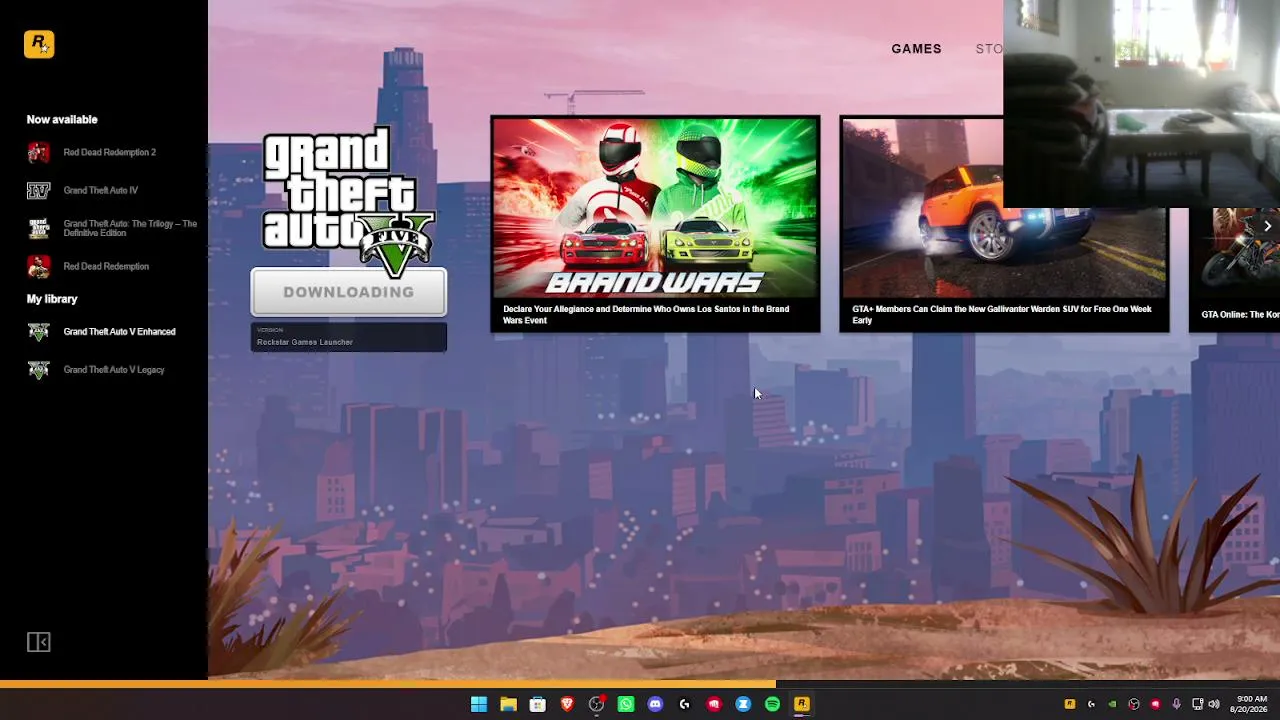
Task: Open WhatsApp from the taskbar
Action: [x=626, y=704]
